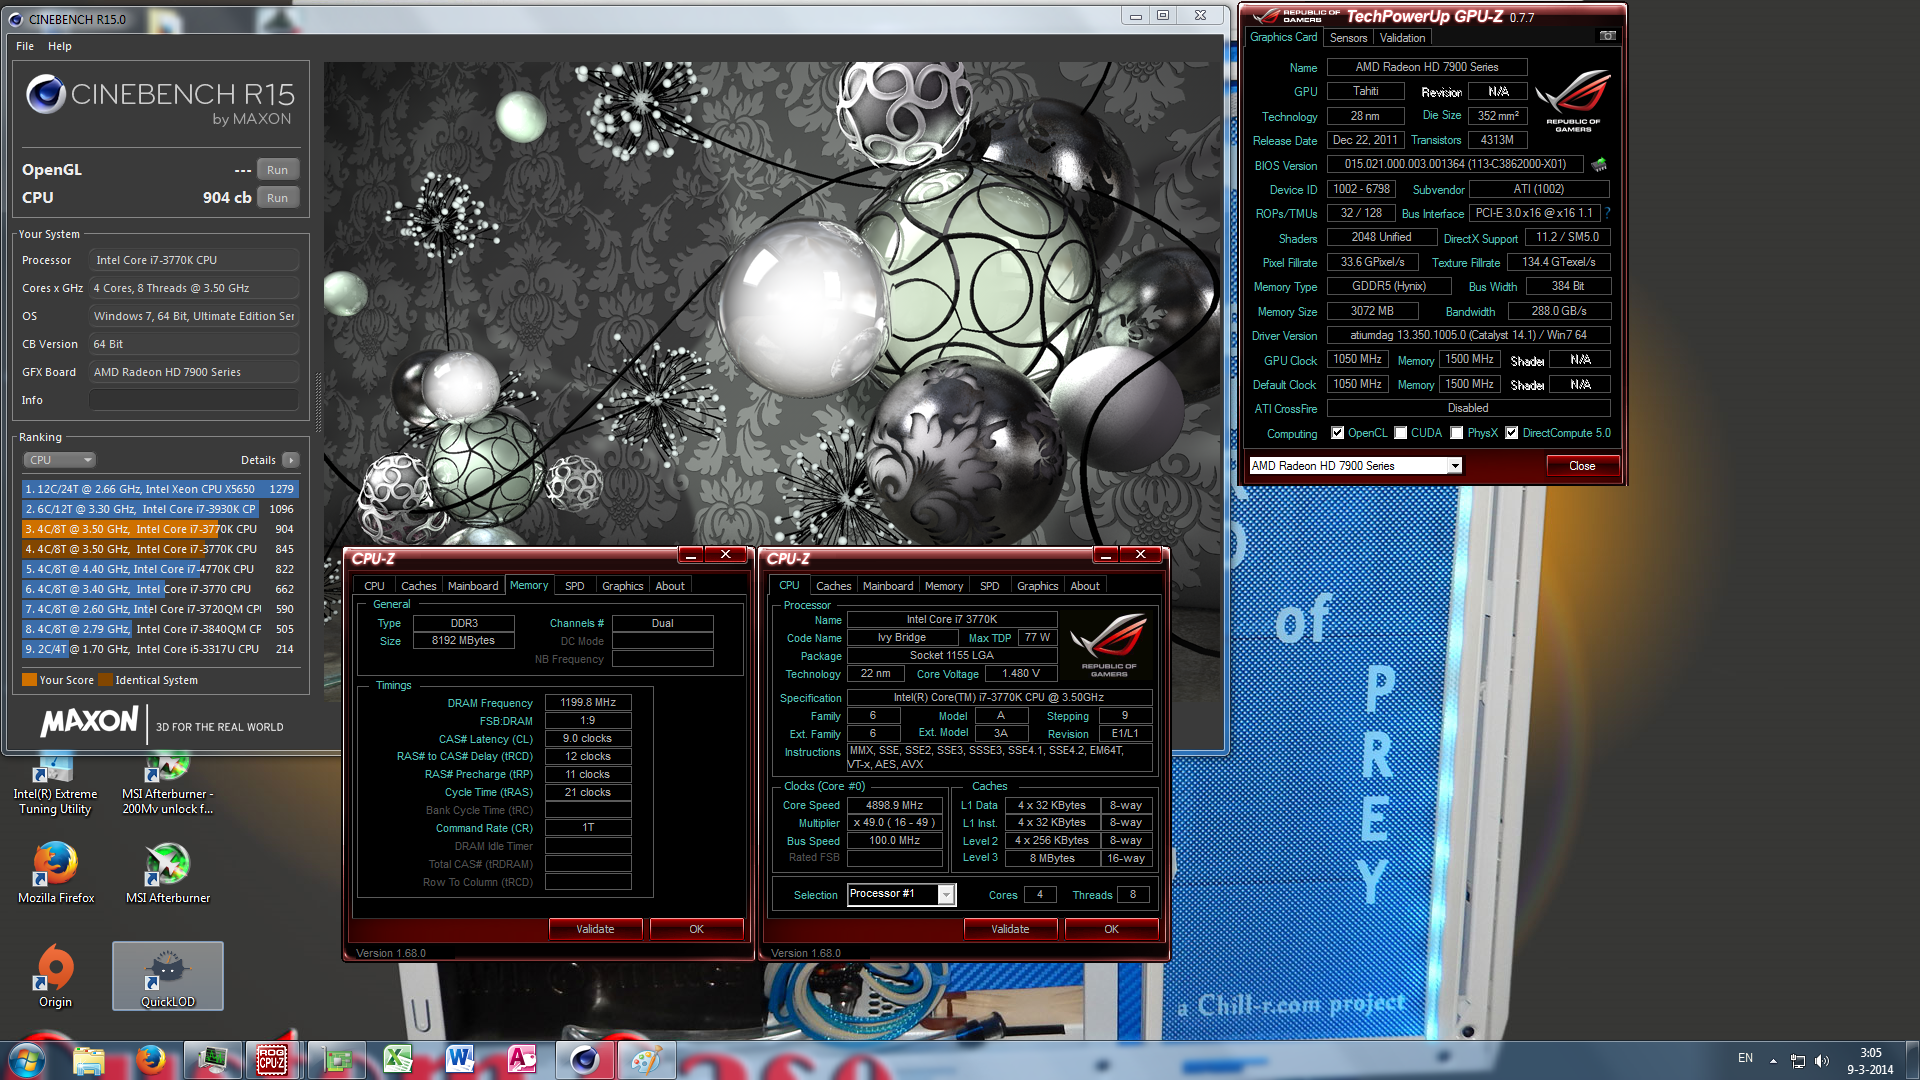1920x1080 pixels.
Task: Click the BIOS save chip icon in GPU-Z
Action: (1599, 164)
